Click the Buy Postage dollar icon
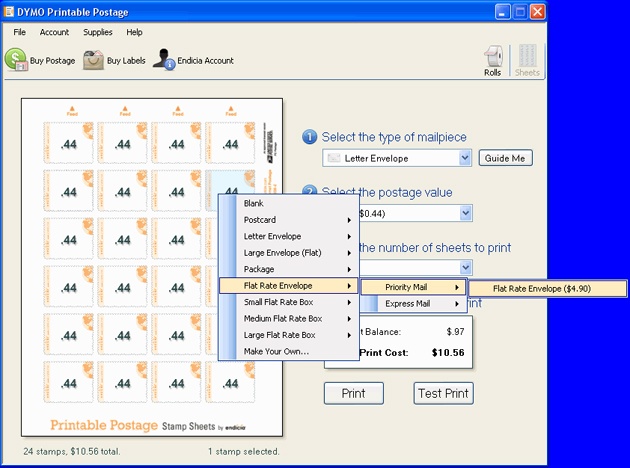 tap(16, 60)
